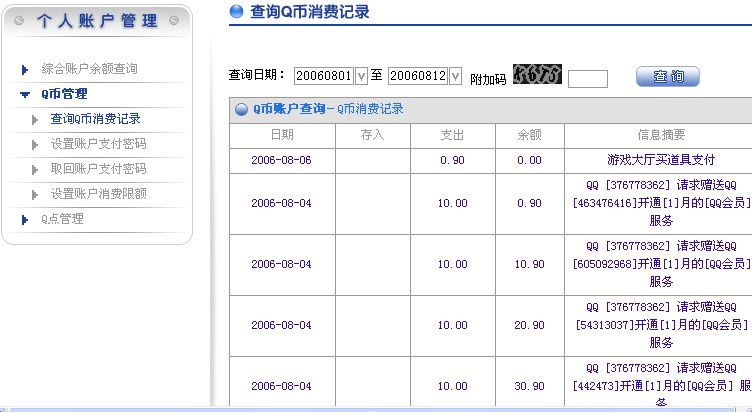Go to 设置账户支付密码
The image size is (752, 412).
point(98,144)
